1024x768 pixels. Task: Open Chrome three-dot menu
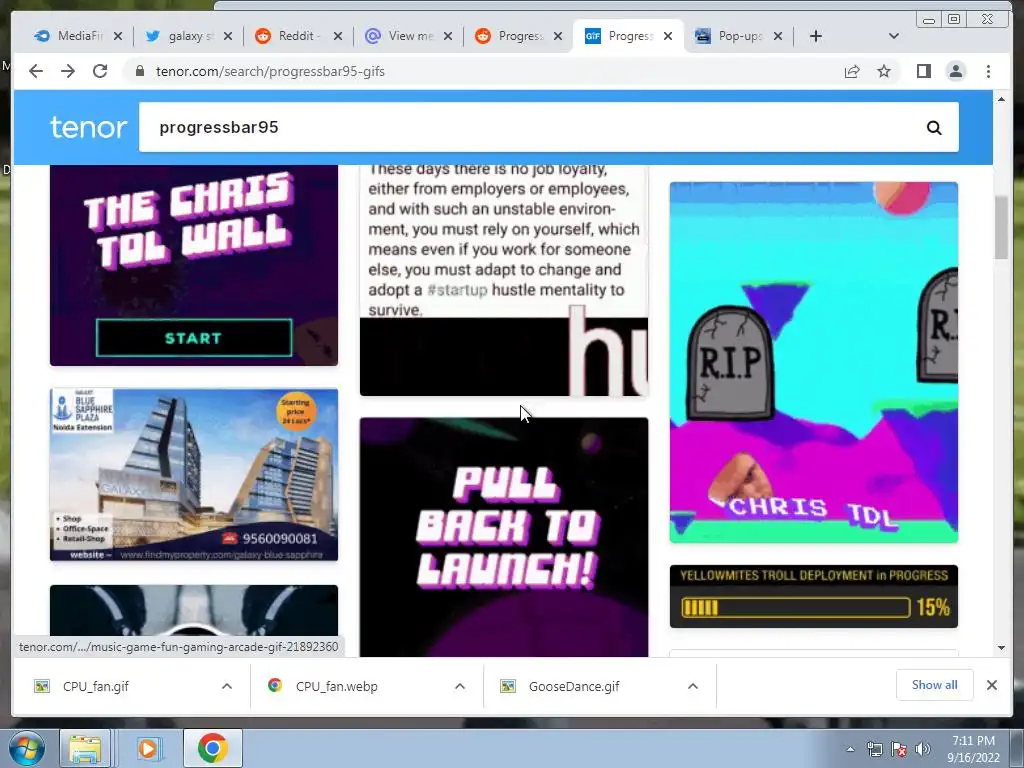pyautogui.click(x=989, y=71)
